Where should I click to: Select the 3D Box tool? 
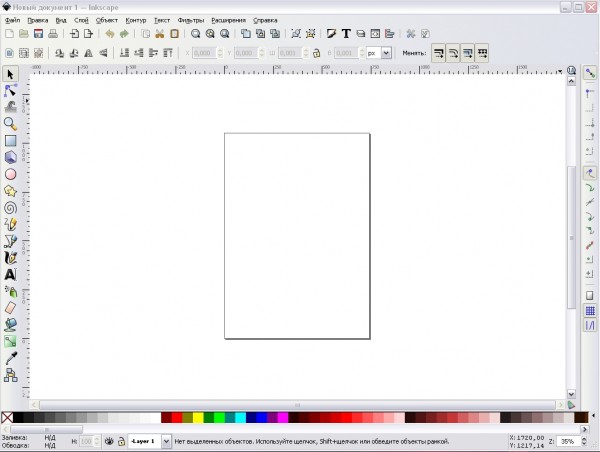point(10,157)
